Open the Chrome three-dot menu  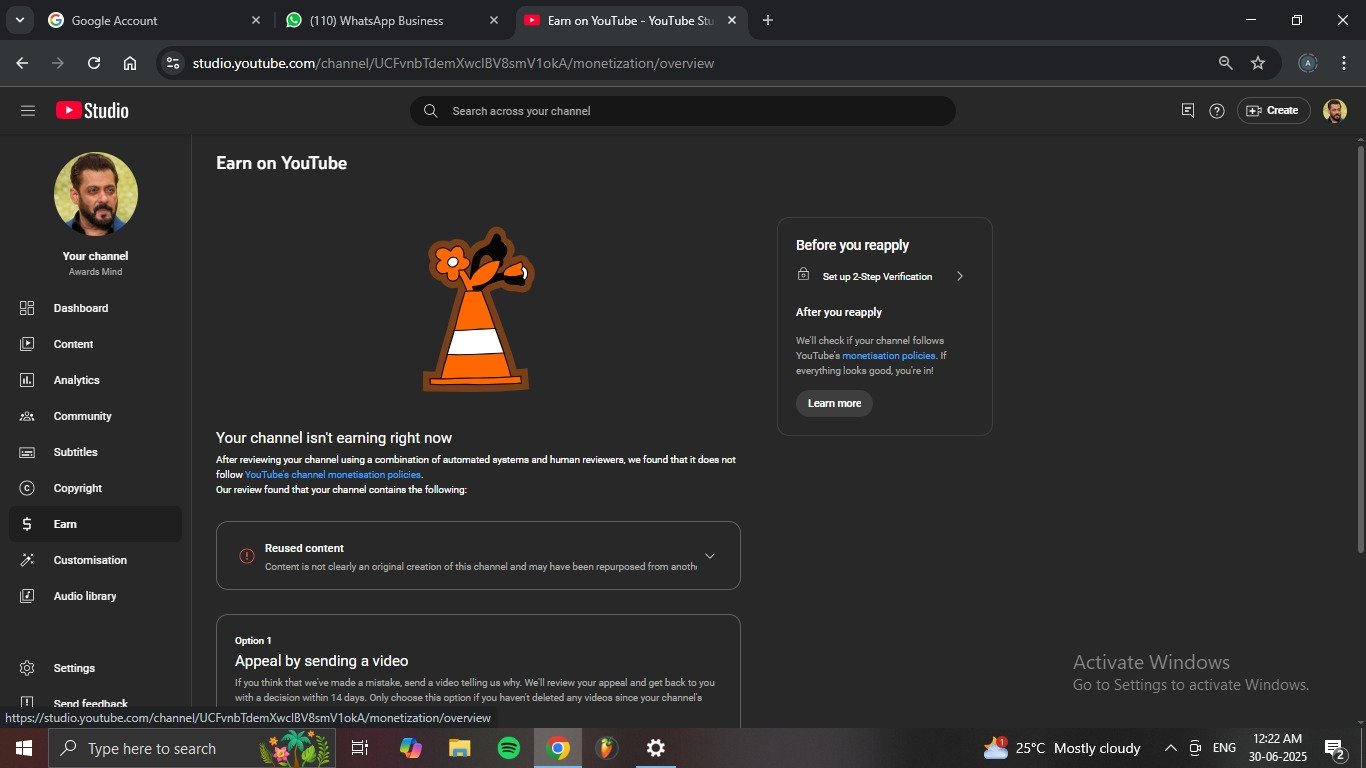coord(1344,63)
